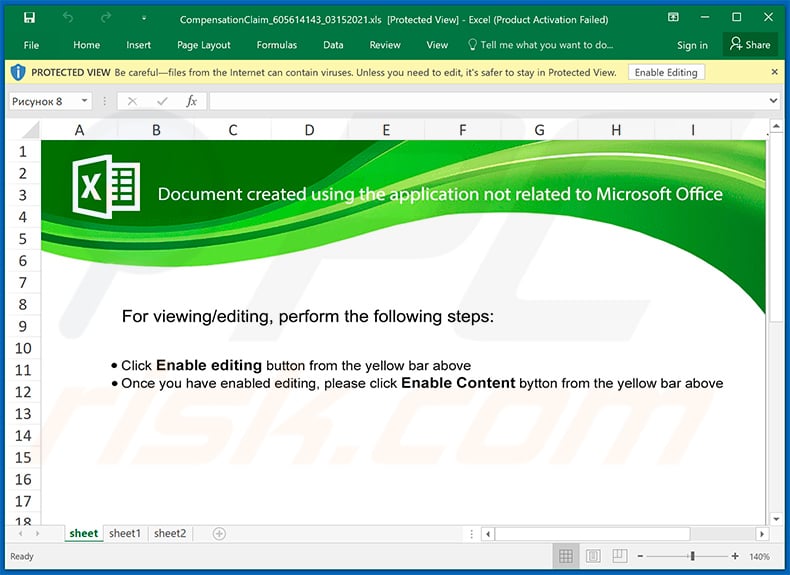Image resolution: width=790 pixels, height=575 pixels.
Task: Click the Select All corner triangle
Action: tap(29, 130)
